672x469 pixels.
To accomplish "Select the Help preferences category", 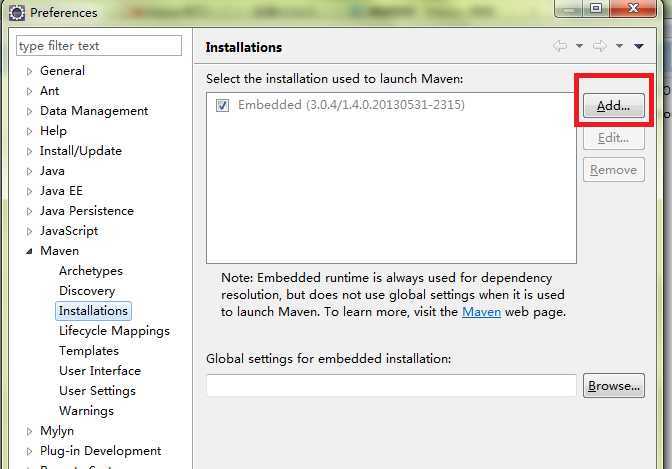I will point(53,131).
